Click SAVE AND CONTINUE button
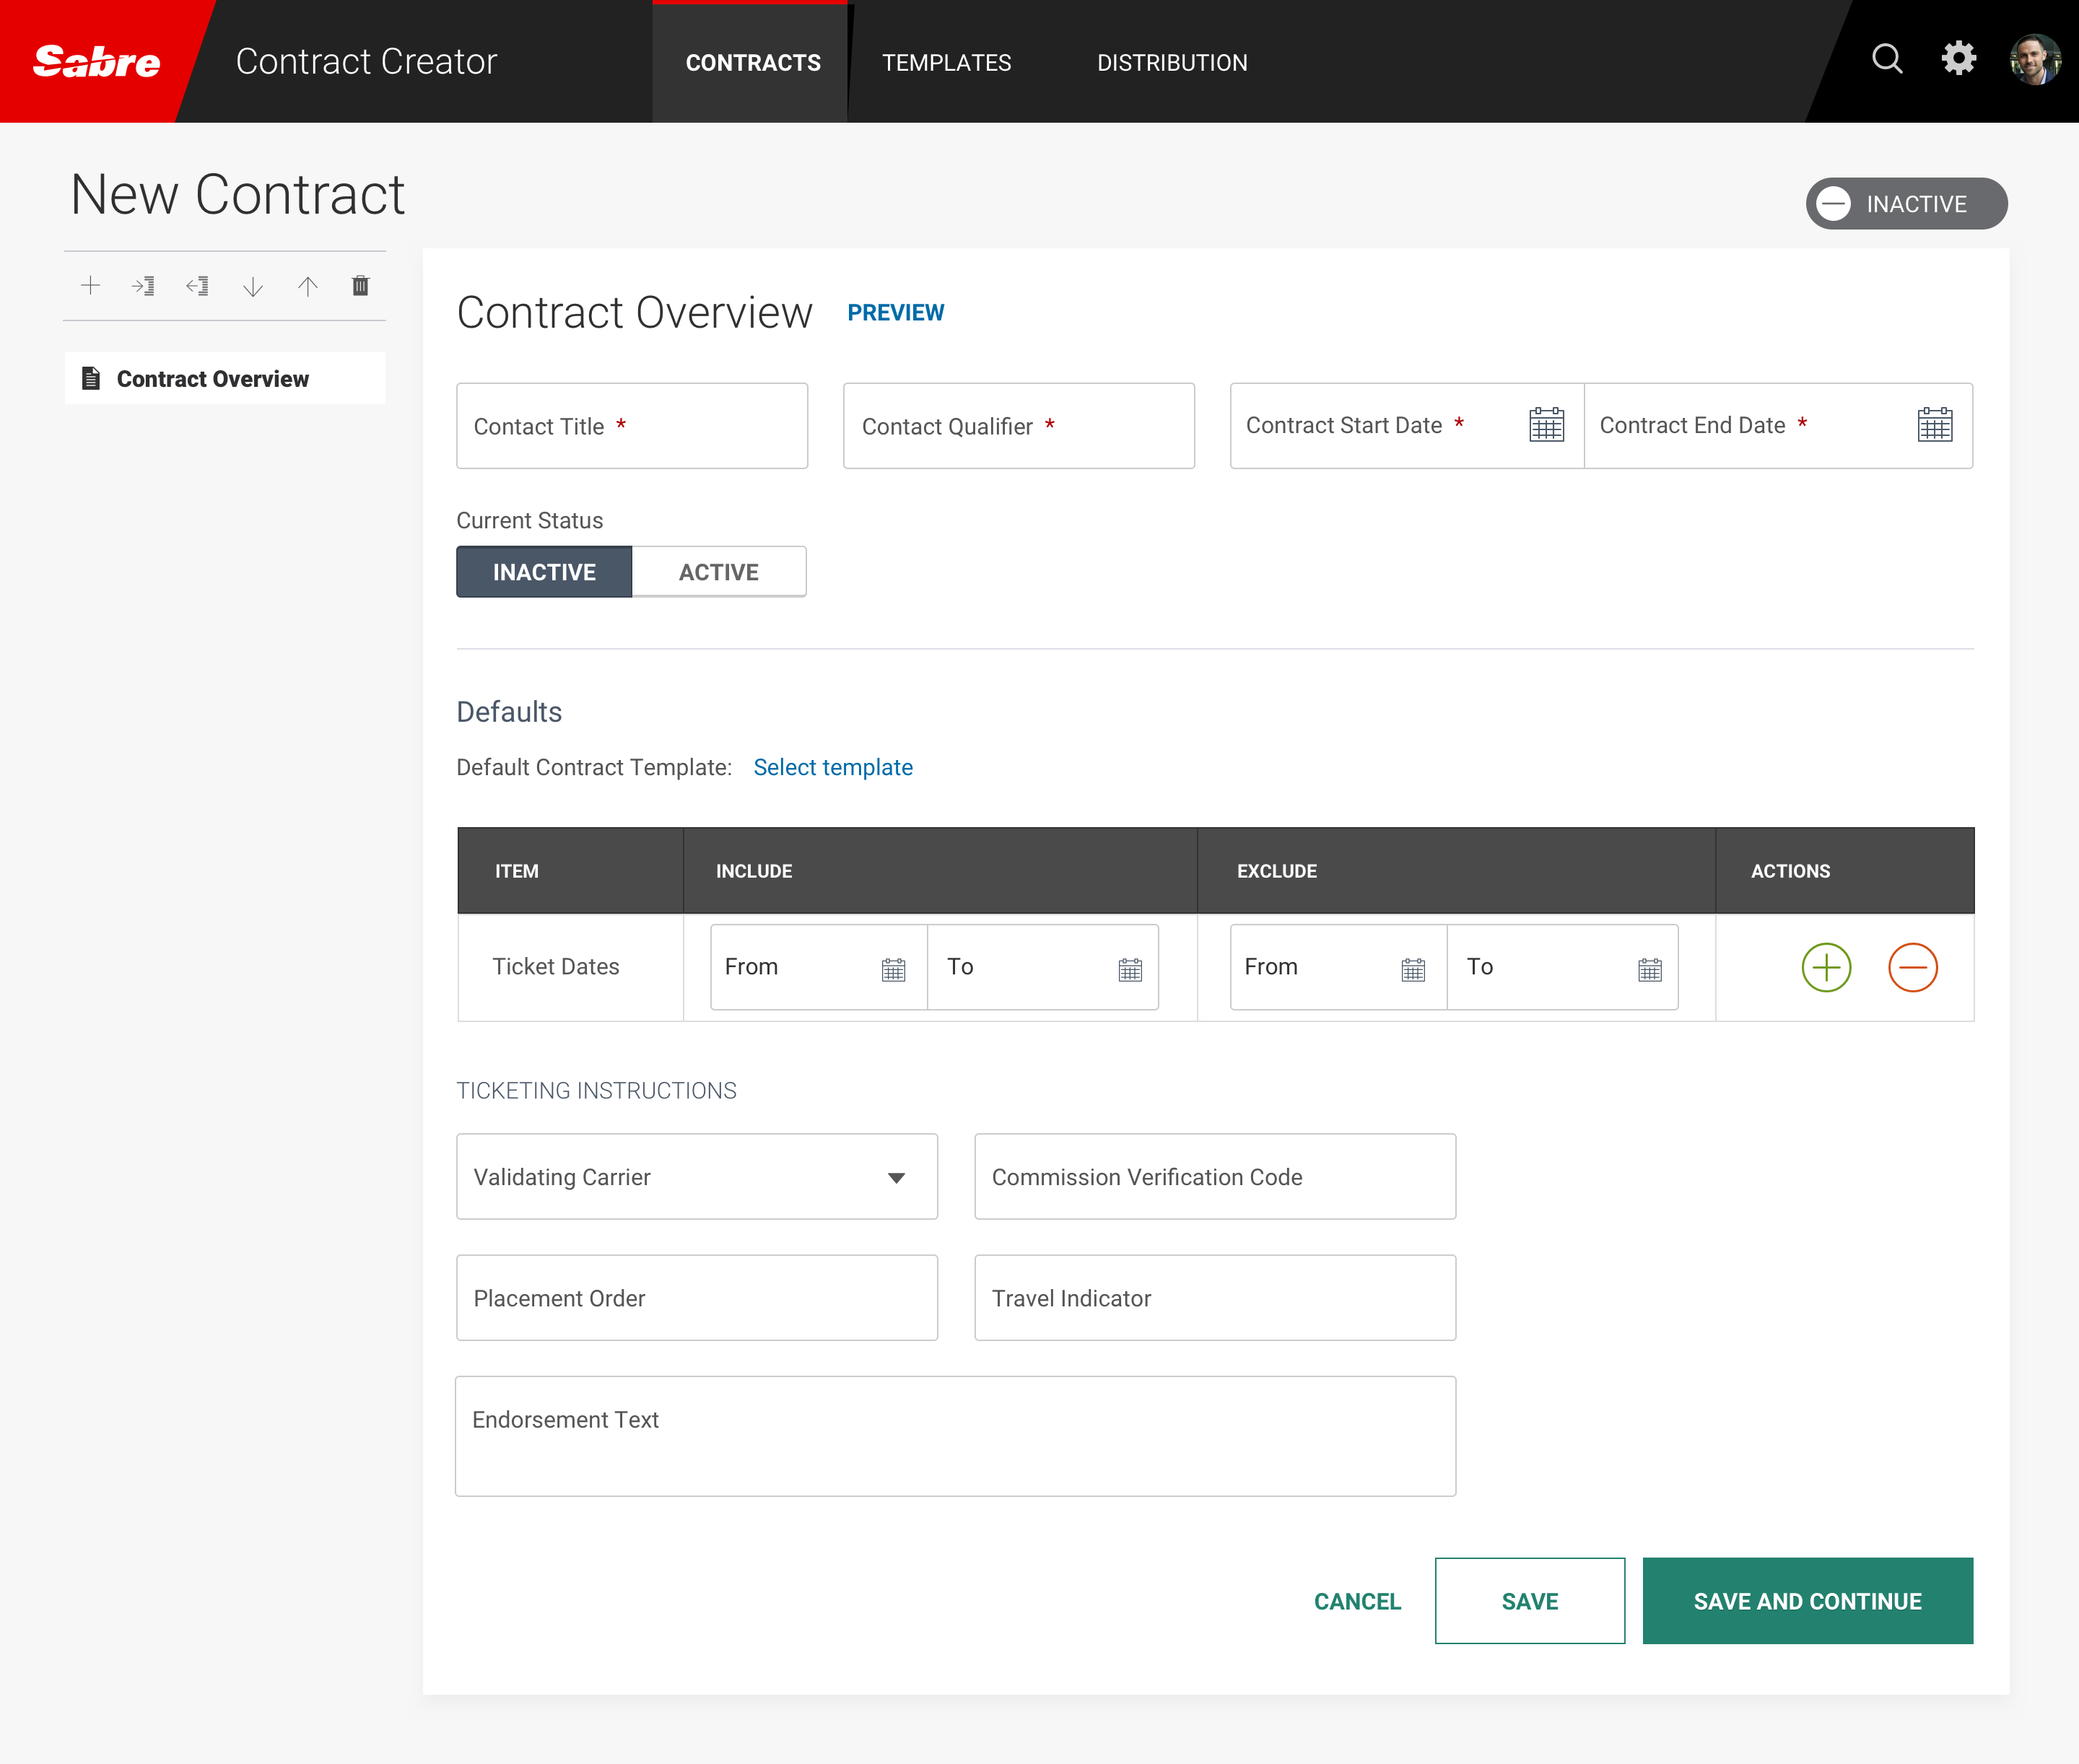Image resolution: width=2079 pixels, height=1764 pixels. [x=1807, y=1600]
